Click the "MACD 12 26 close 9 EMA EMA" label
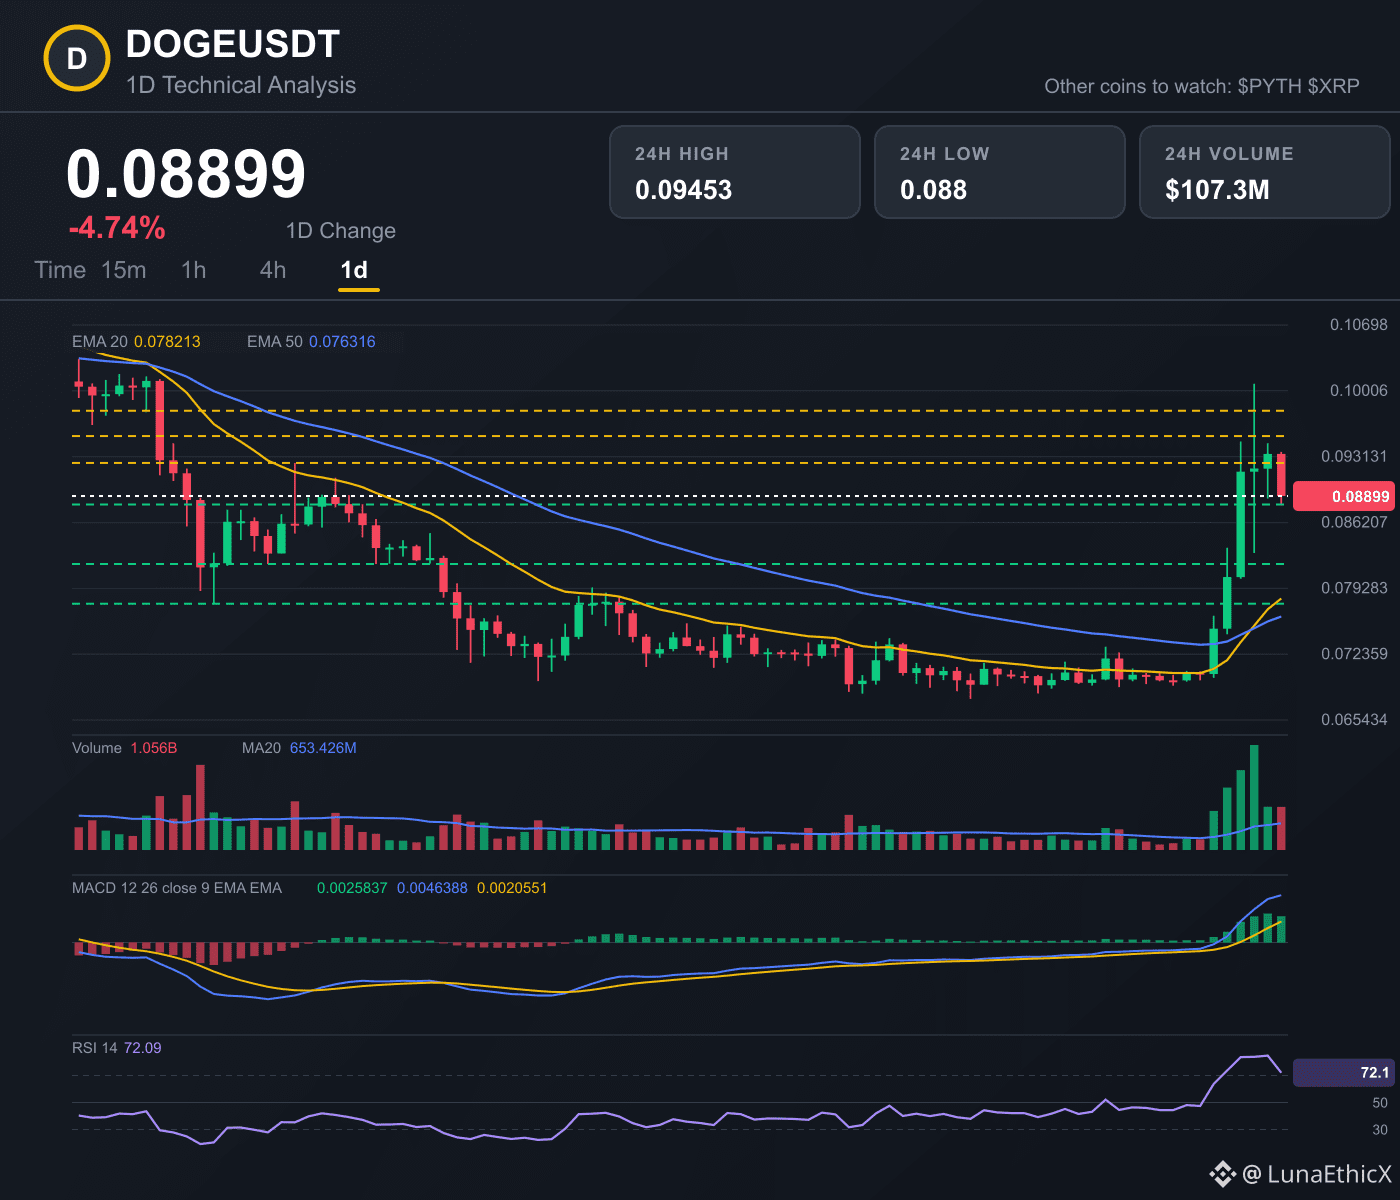Viewport: 1400px width, 1200px height. 177,888
